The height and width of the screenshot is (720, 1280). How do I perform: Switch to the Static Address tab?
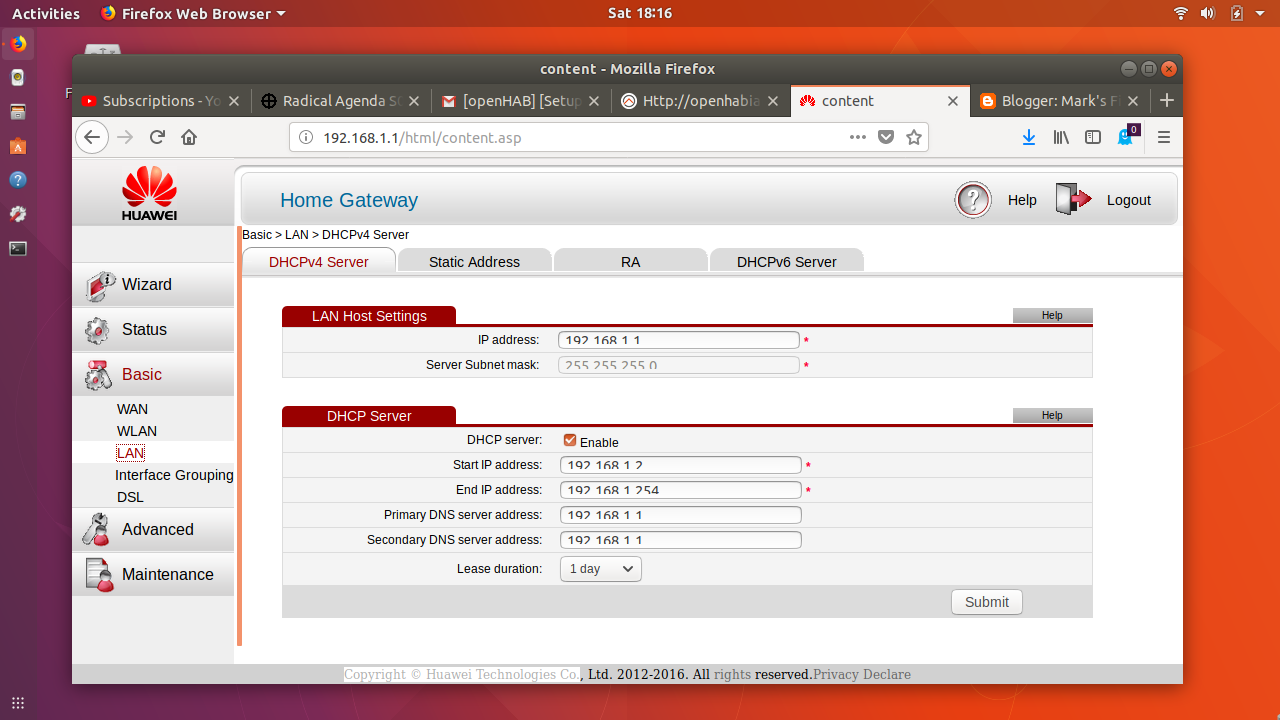[474, 262]
